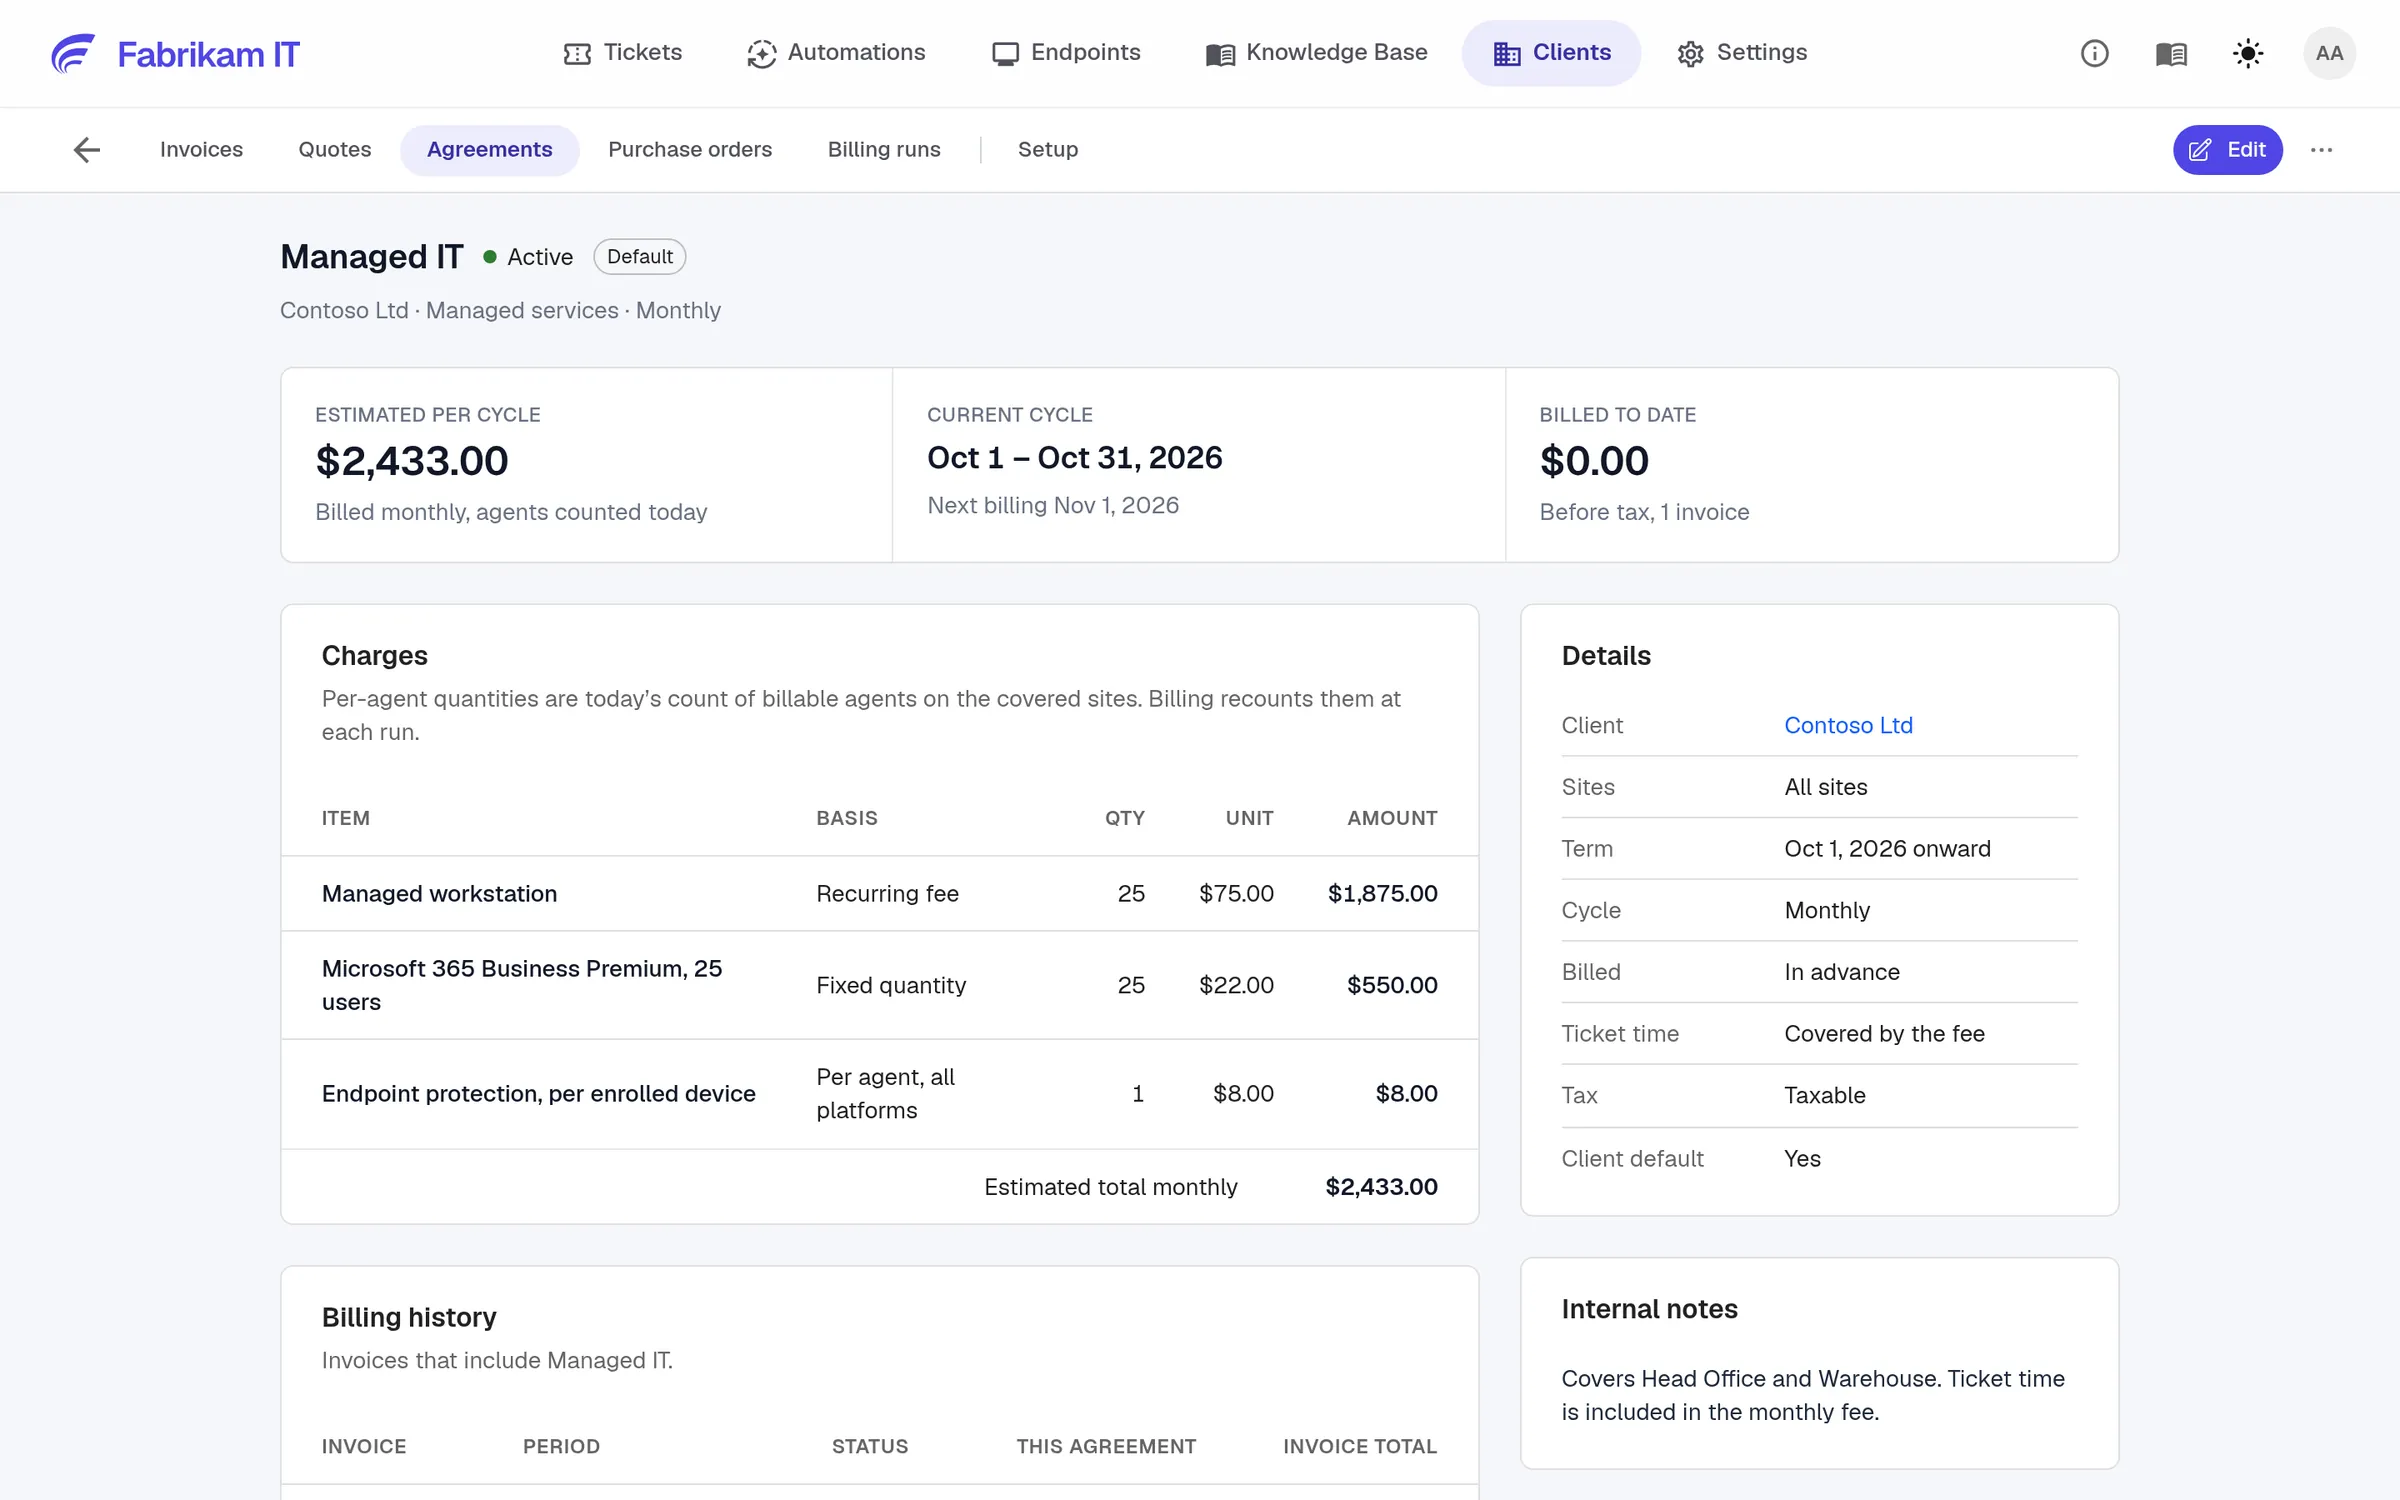The height and width of the screenshot is (1500, 2400).
Task: Go back with the left arrow
Action: pyautogui.click(x=87, y=150)
